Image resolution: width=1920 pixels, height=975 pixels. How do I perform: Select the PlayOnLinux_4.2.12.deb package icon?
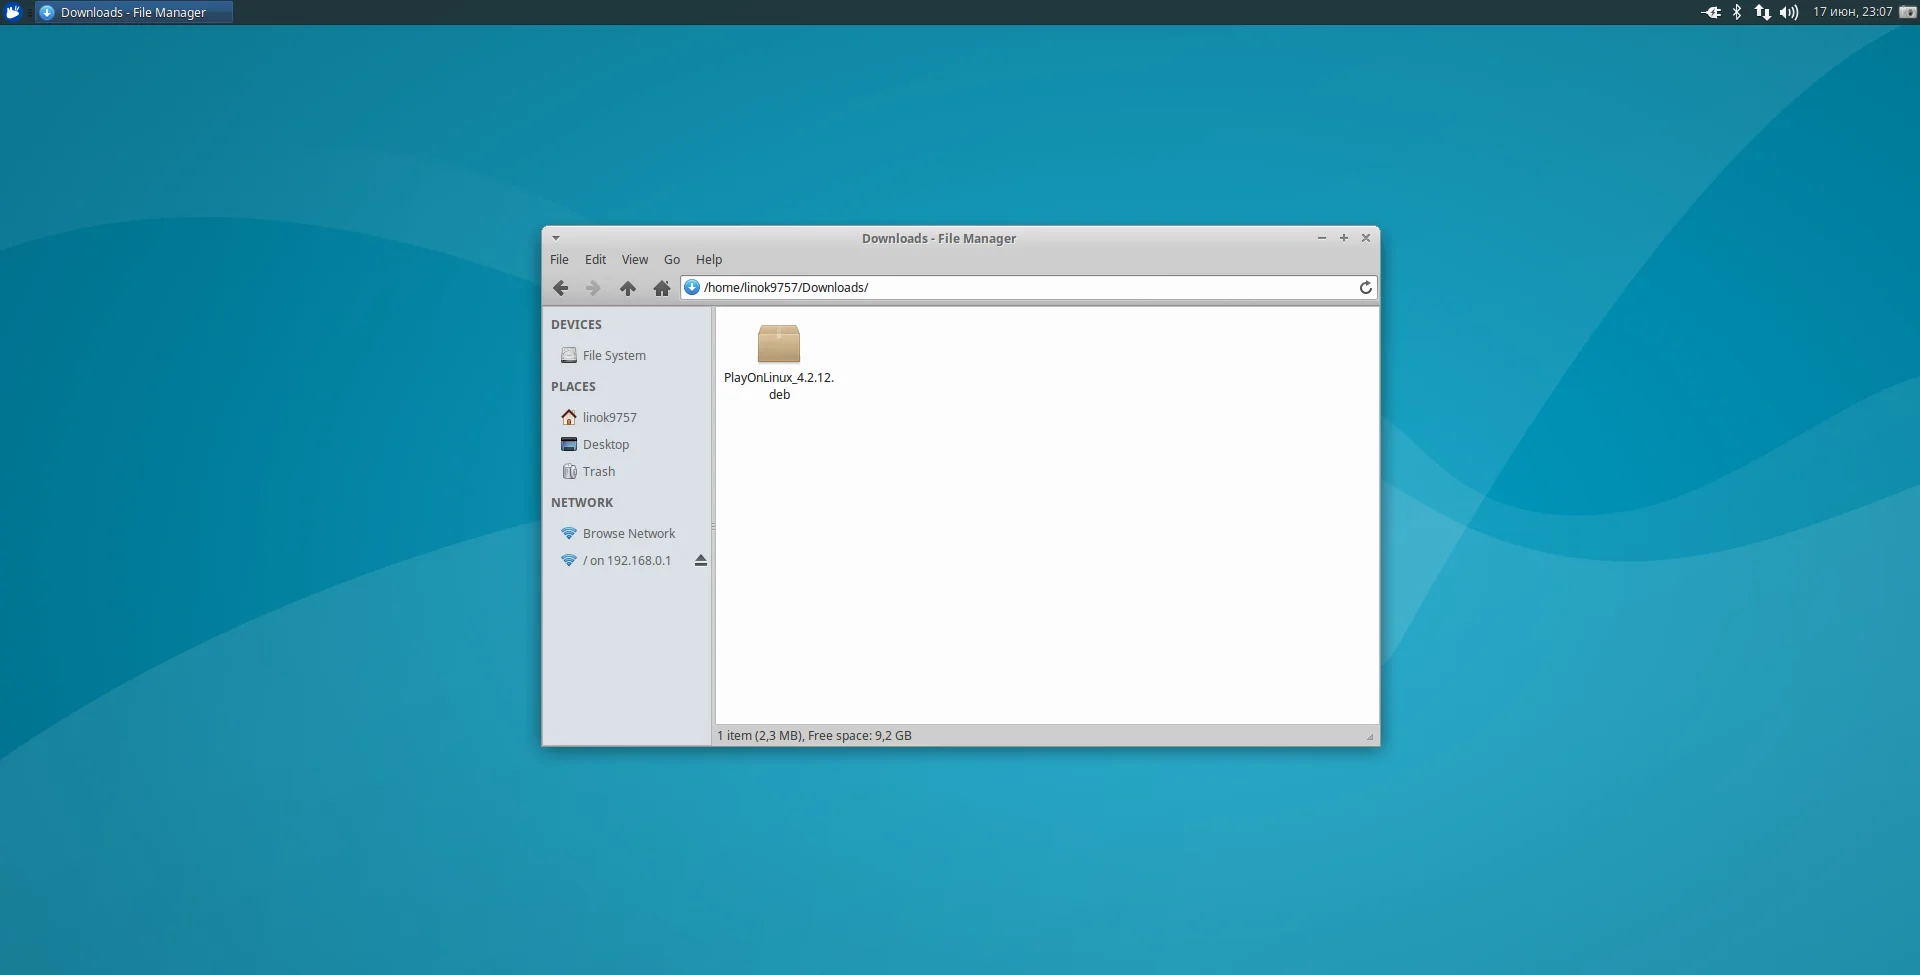click(779, 344)
